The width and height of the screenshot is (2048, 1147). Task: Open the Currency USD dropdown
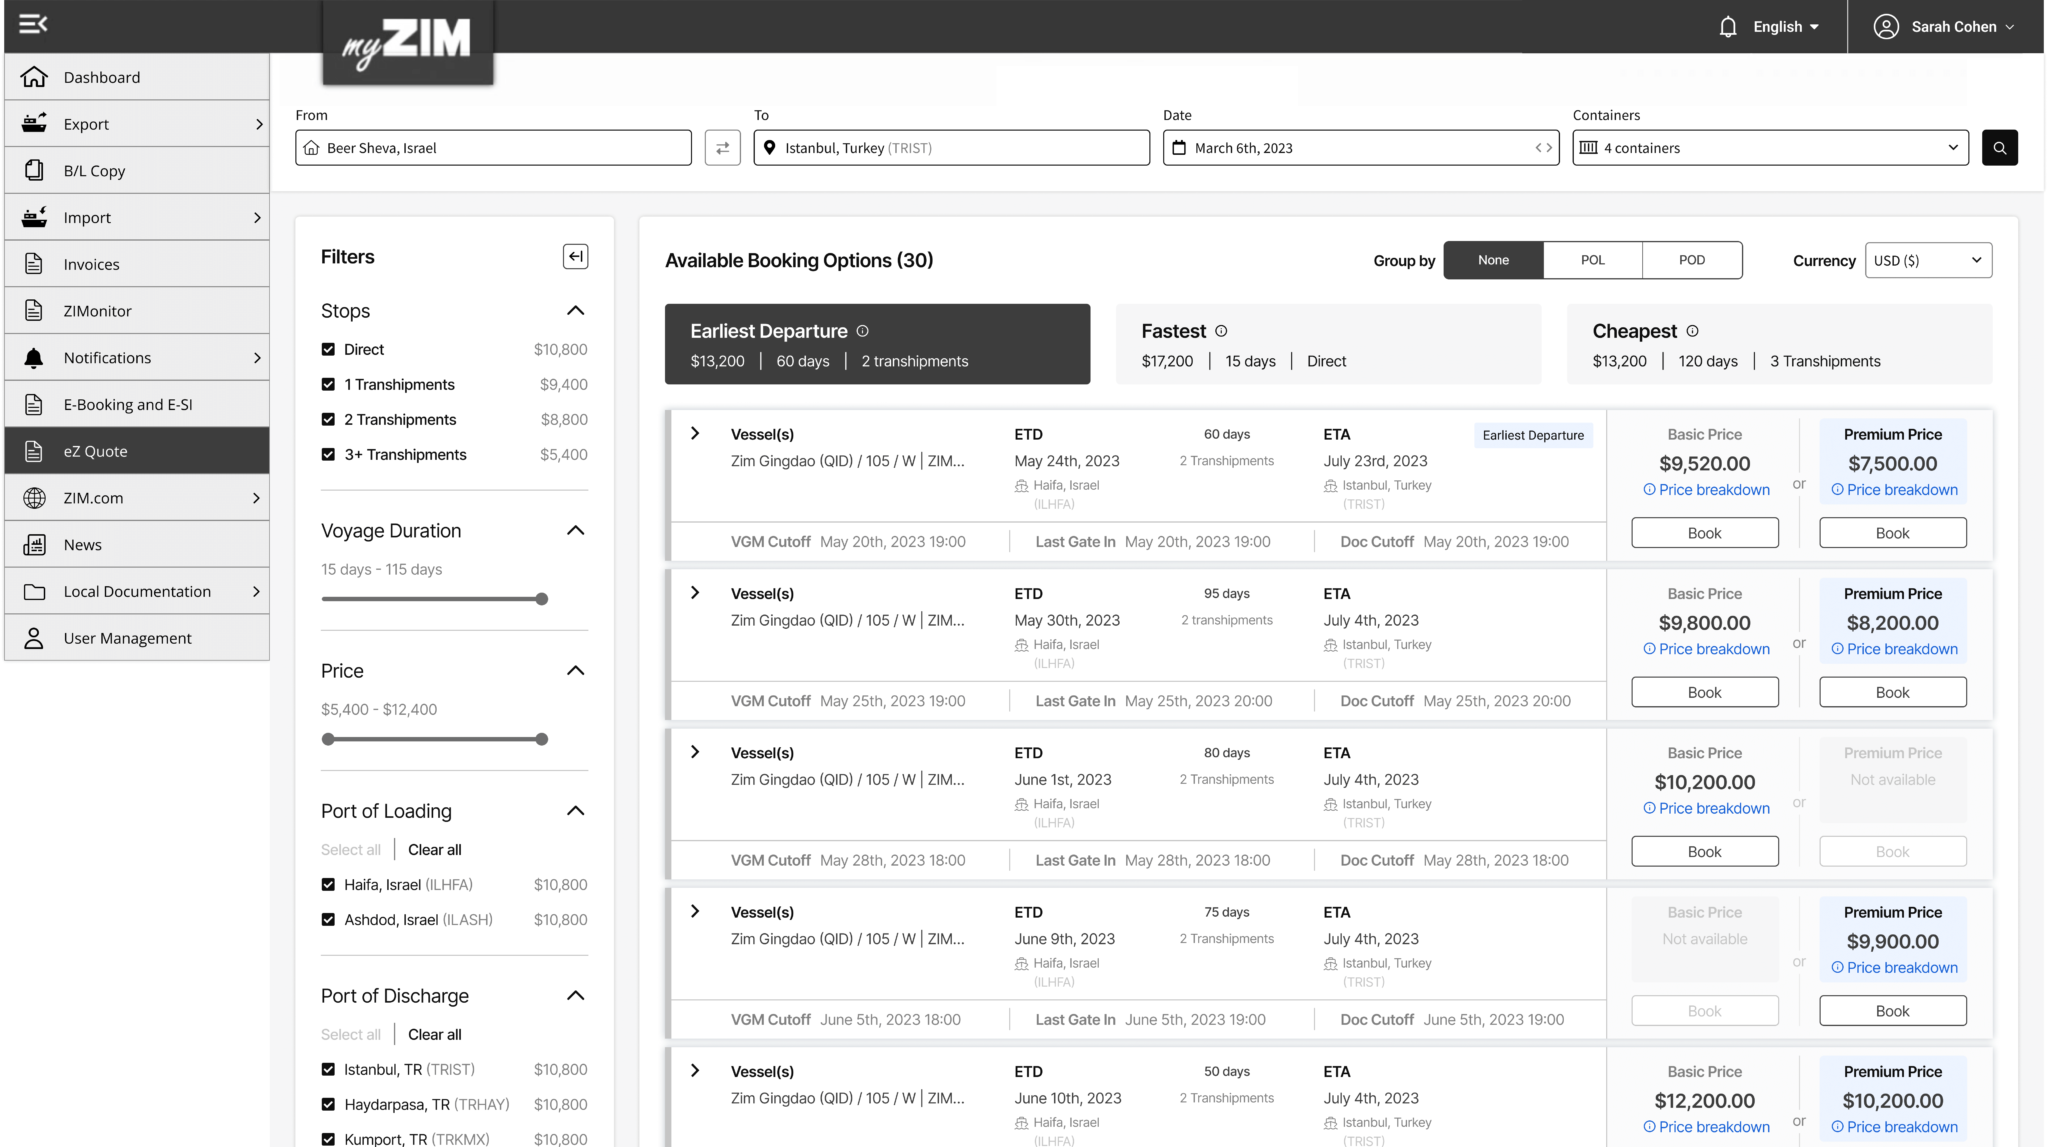click(x=1928, y=260)
